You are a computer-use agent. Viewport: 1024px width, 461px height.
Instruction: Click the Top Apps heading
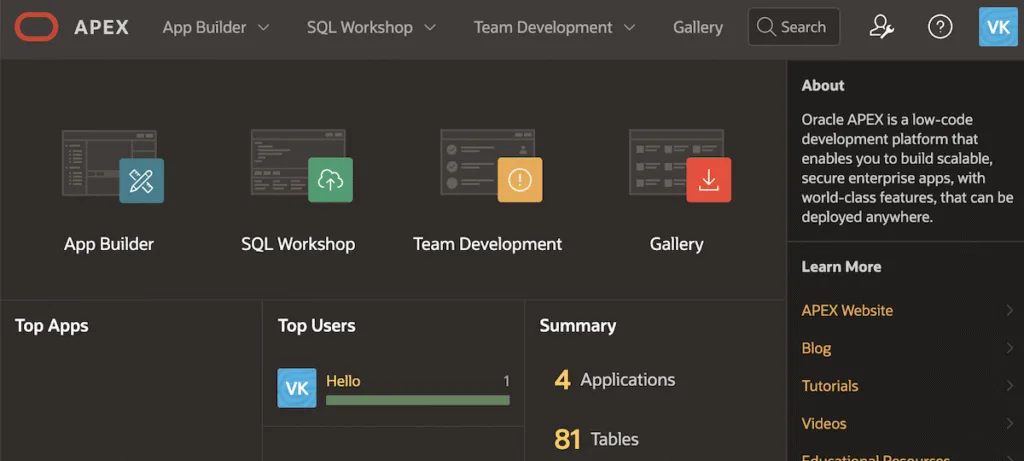[x=52, y=326]
